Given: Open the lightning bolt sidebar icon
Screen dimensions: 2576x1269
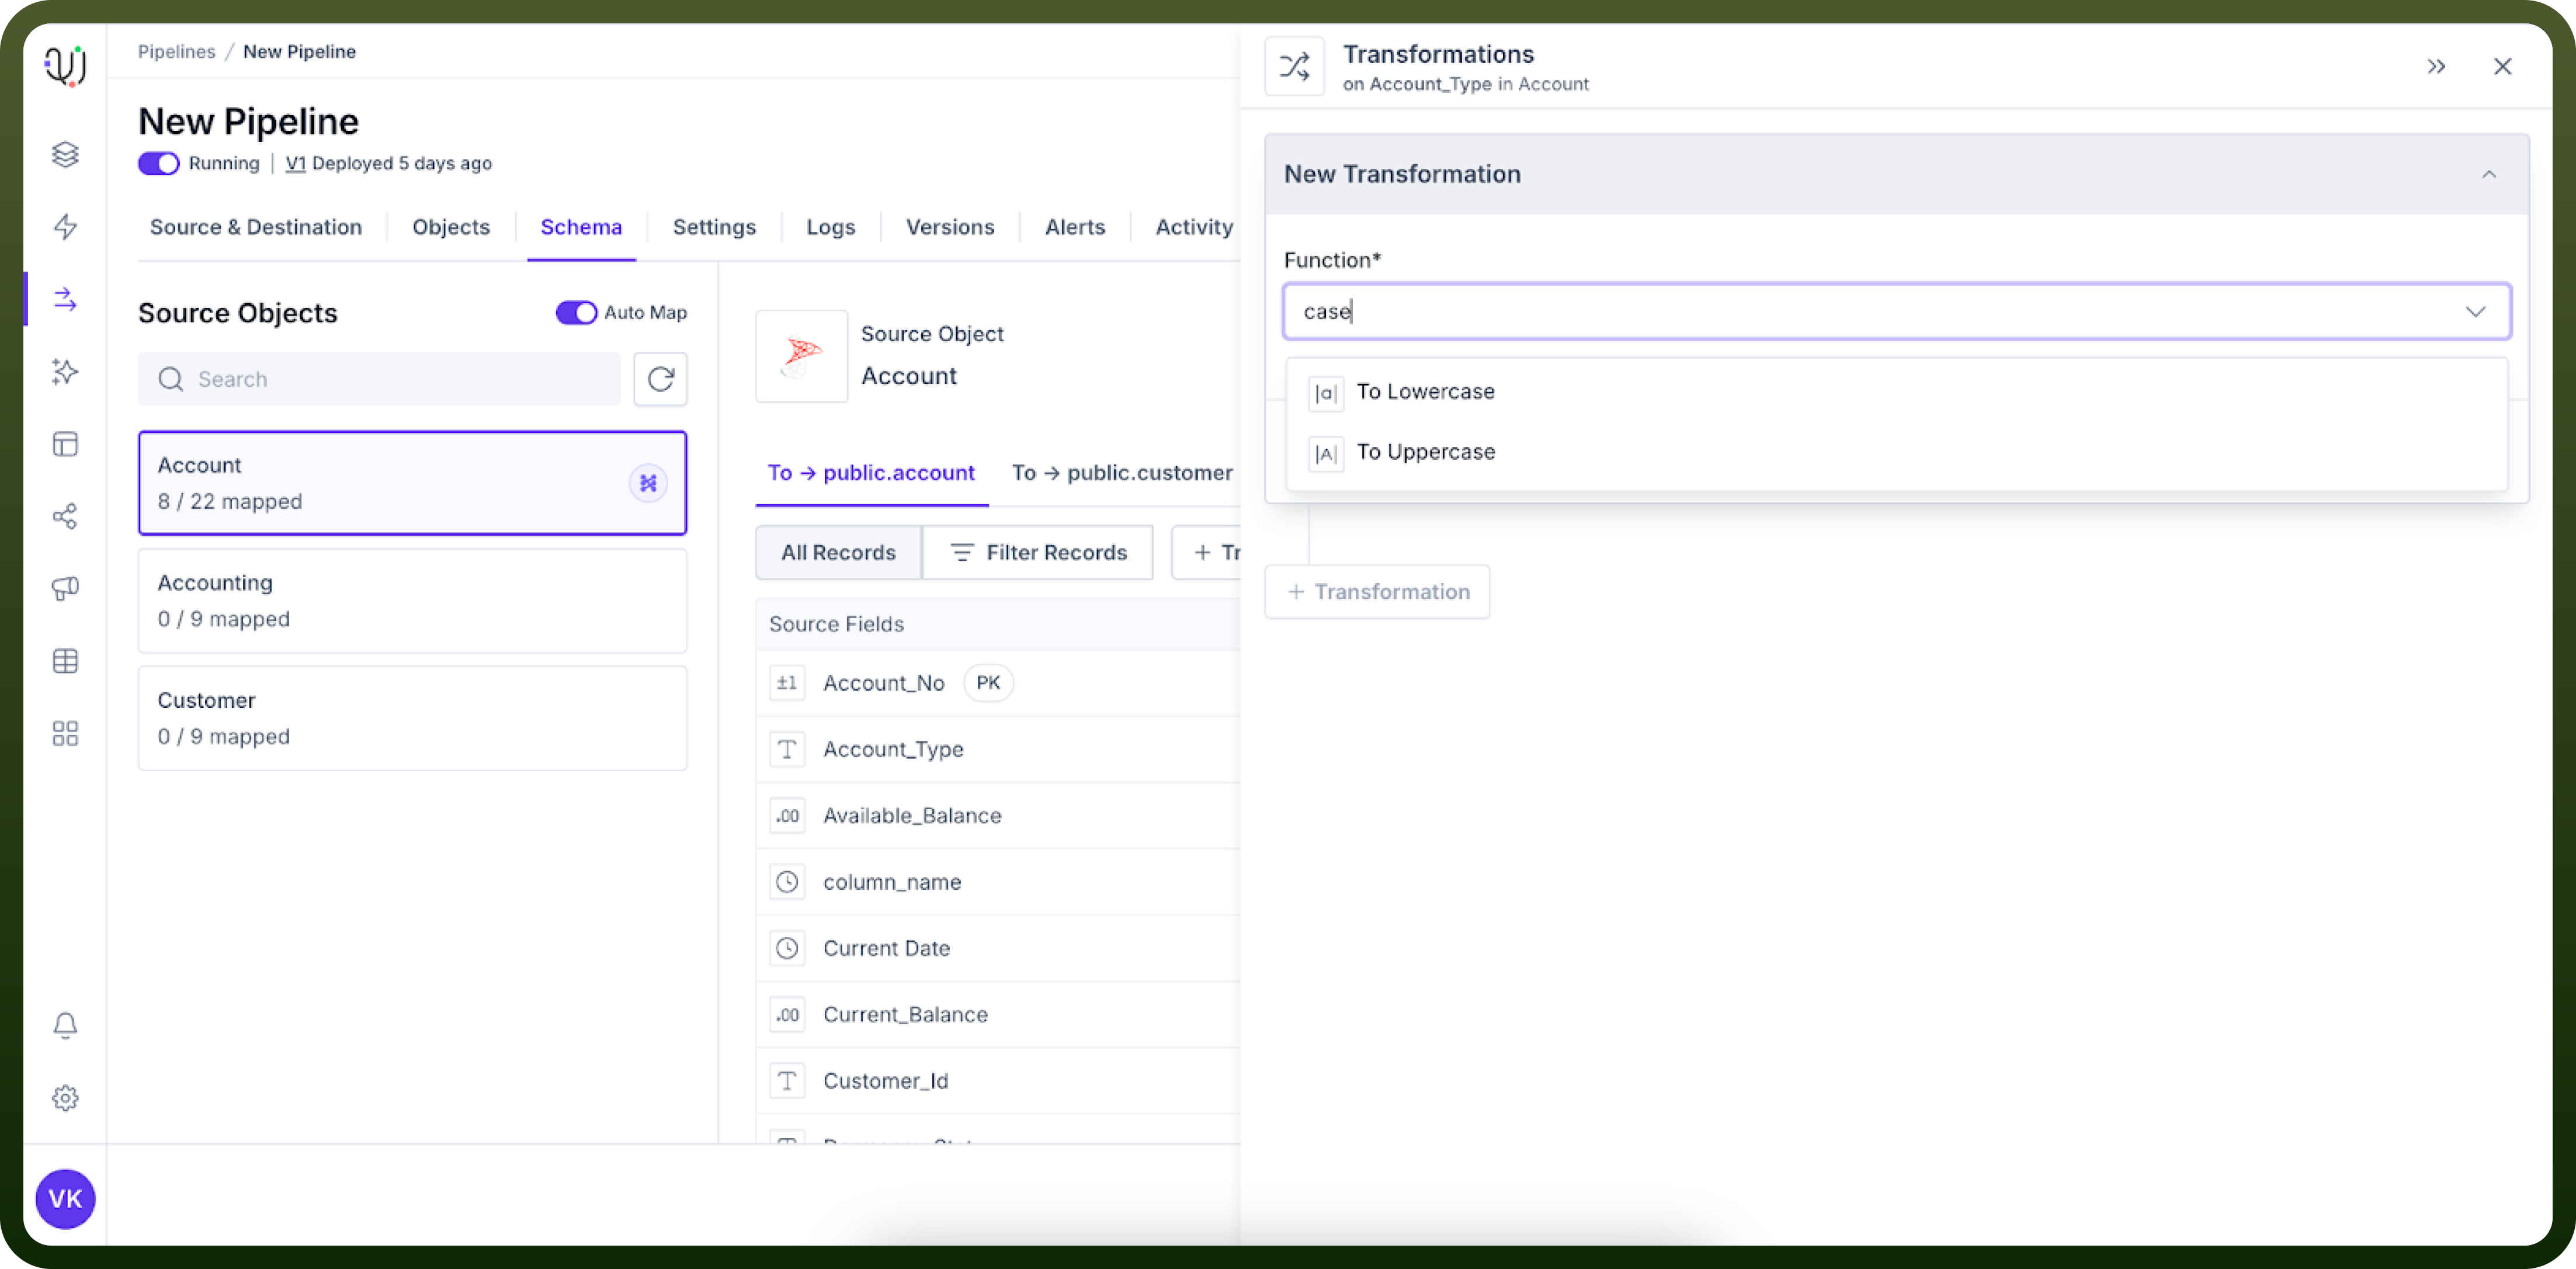Looking at the screenshot, I should click(x=65, y=227).
